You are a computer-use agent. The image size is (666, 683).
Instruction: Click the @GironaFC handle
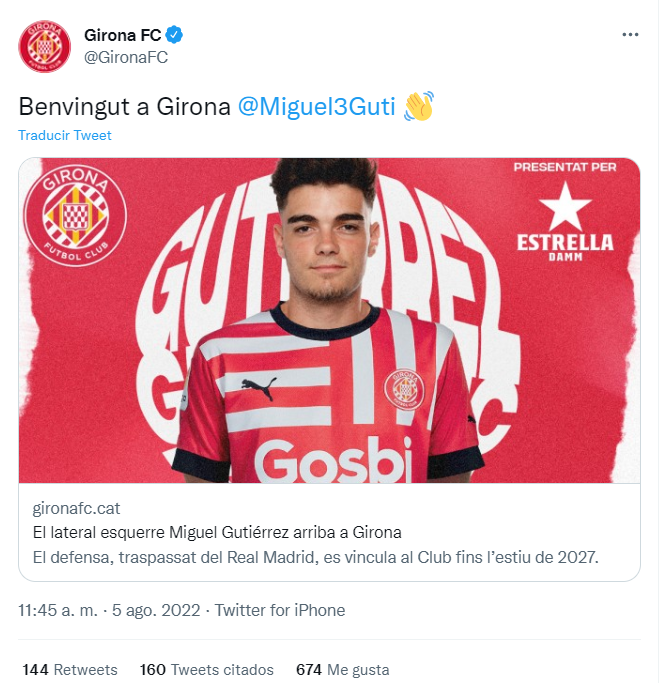pyautogui.click(x=125, y=57)
